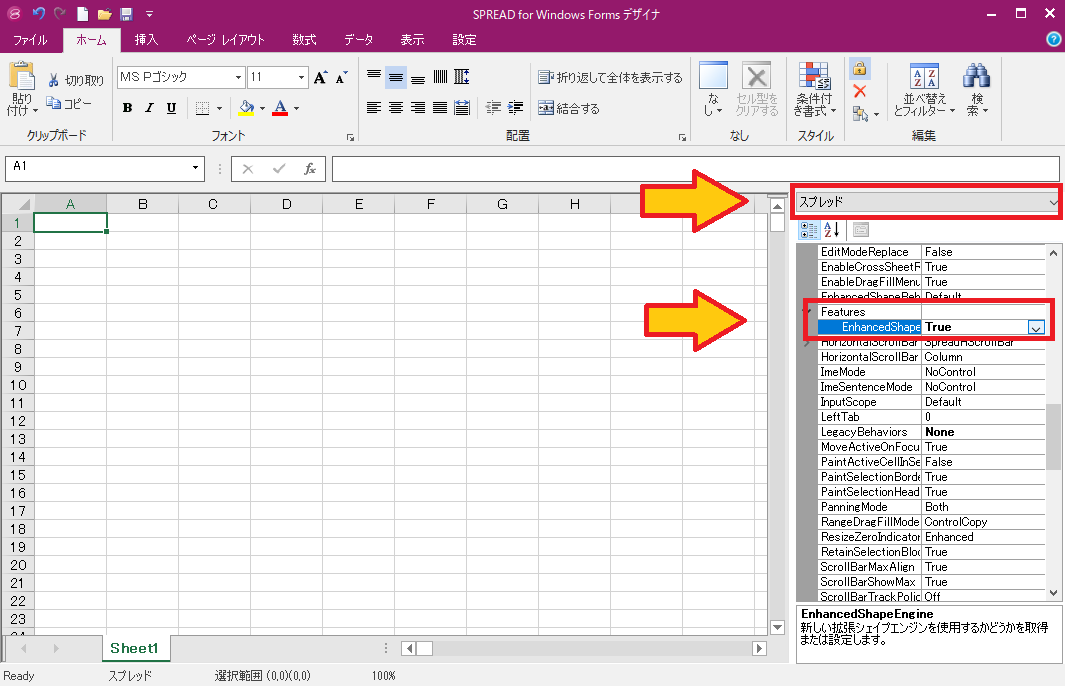1065x686 pixels.
Task: Switch to the 挿入 ribbon tab
Action: [146, 39]
